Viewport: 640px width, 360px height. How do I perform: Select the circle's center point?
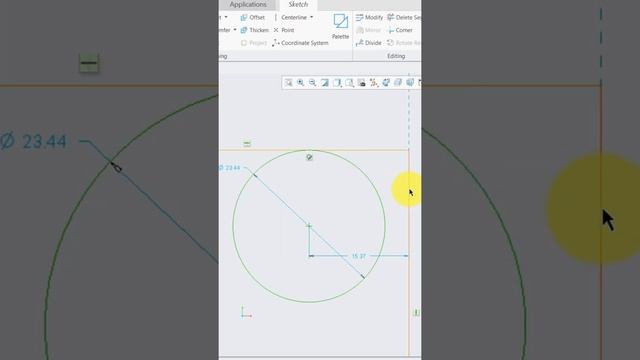[309, 225]
